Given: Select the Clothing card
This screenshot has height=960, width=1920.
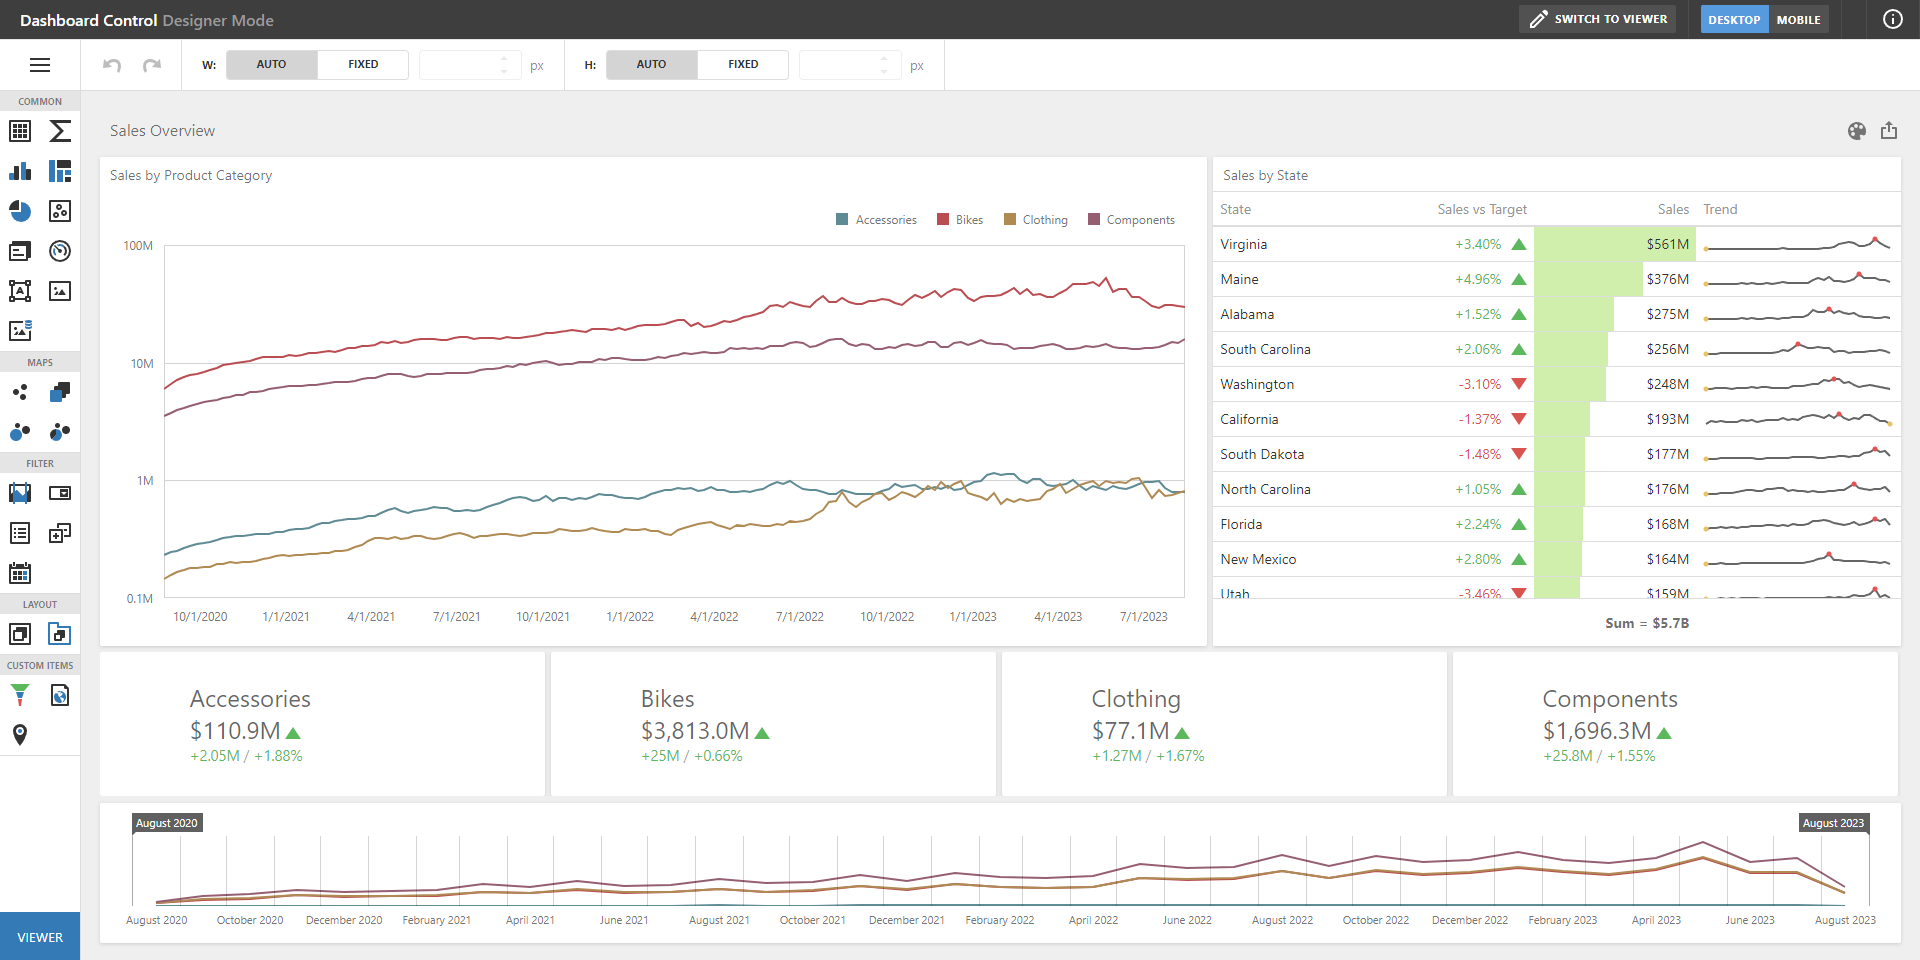Looking at the screenshot, I should coord(1224,724).
